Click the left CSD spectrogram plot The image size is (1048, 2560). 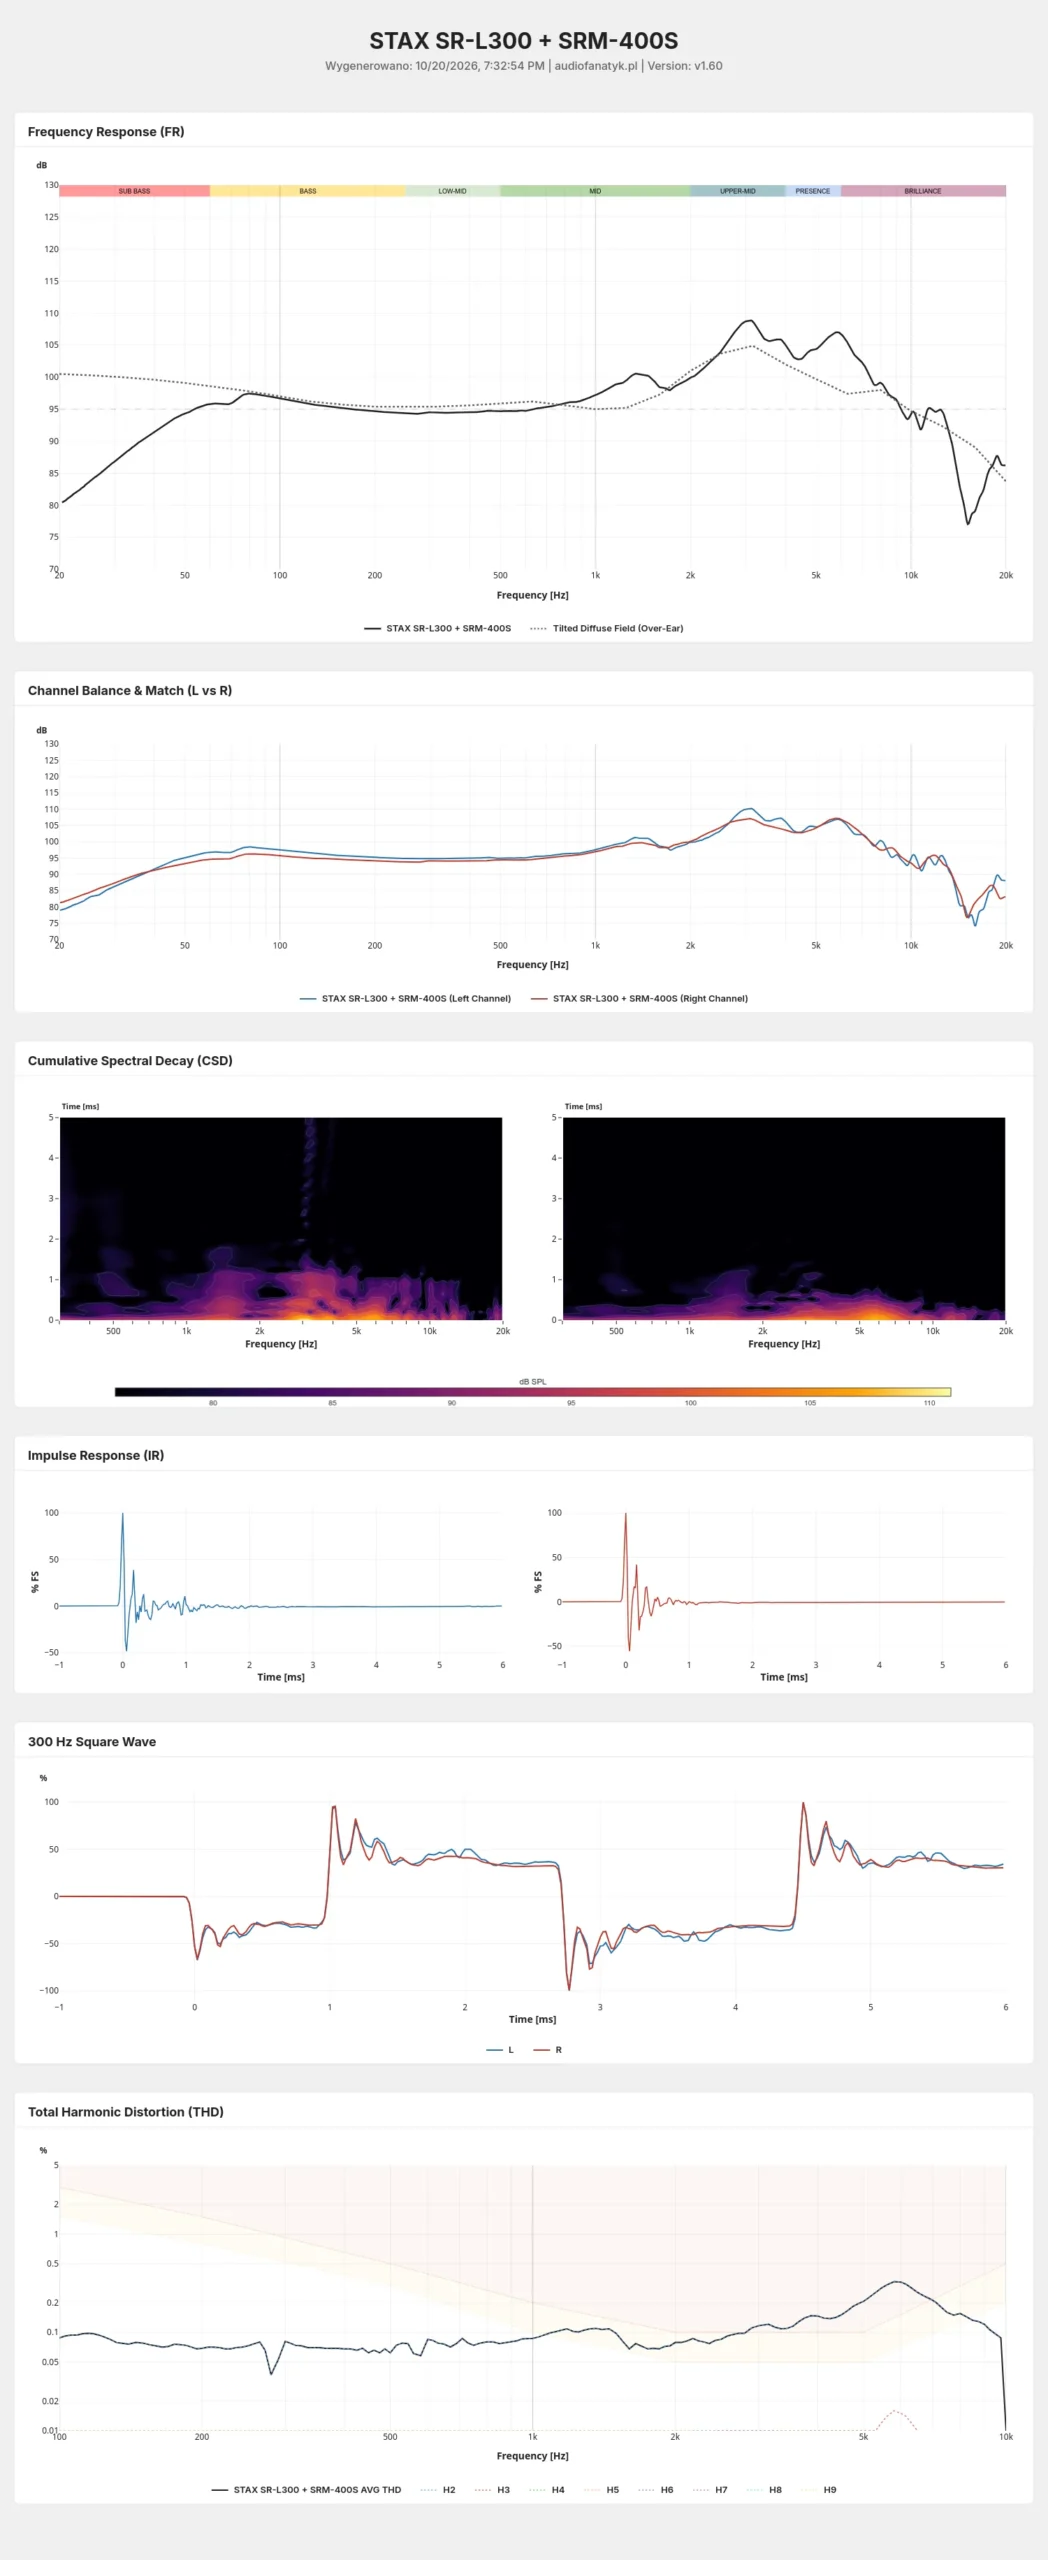click(281, 1219)
